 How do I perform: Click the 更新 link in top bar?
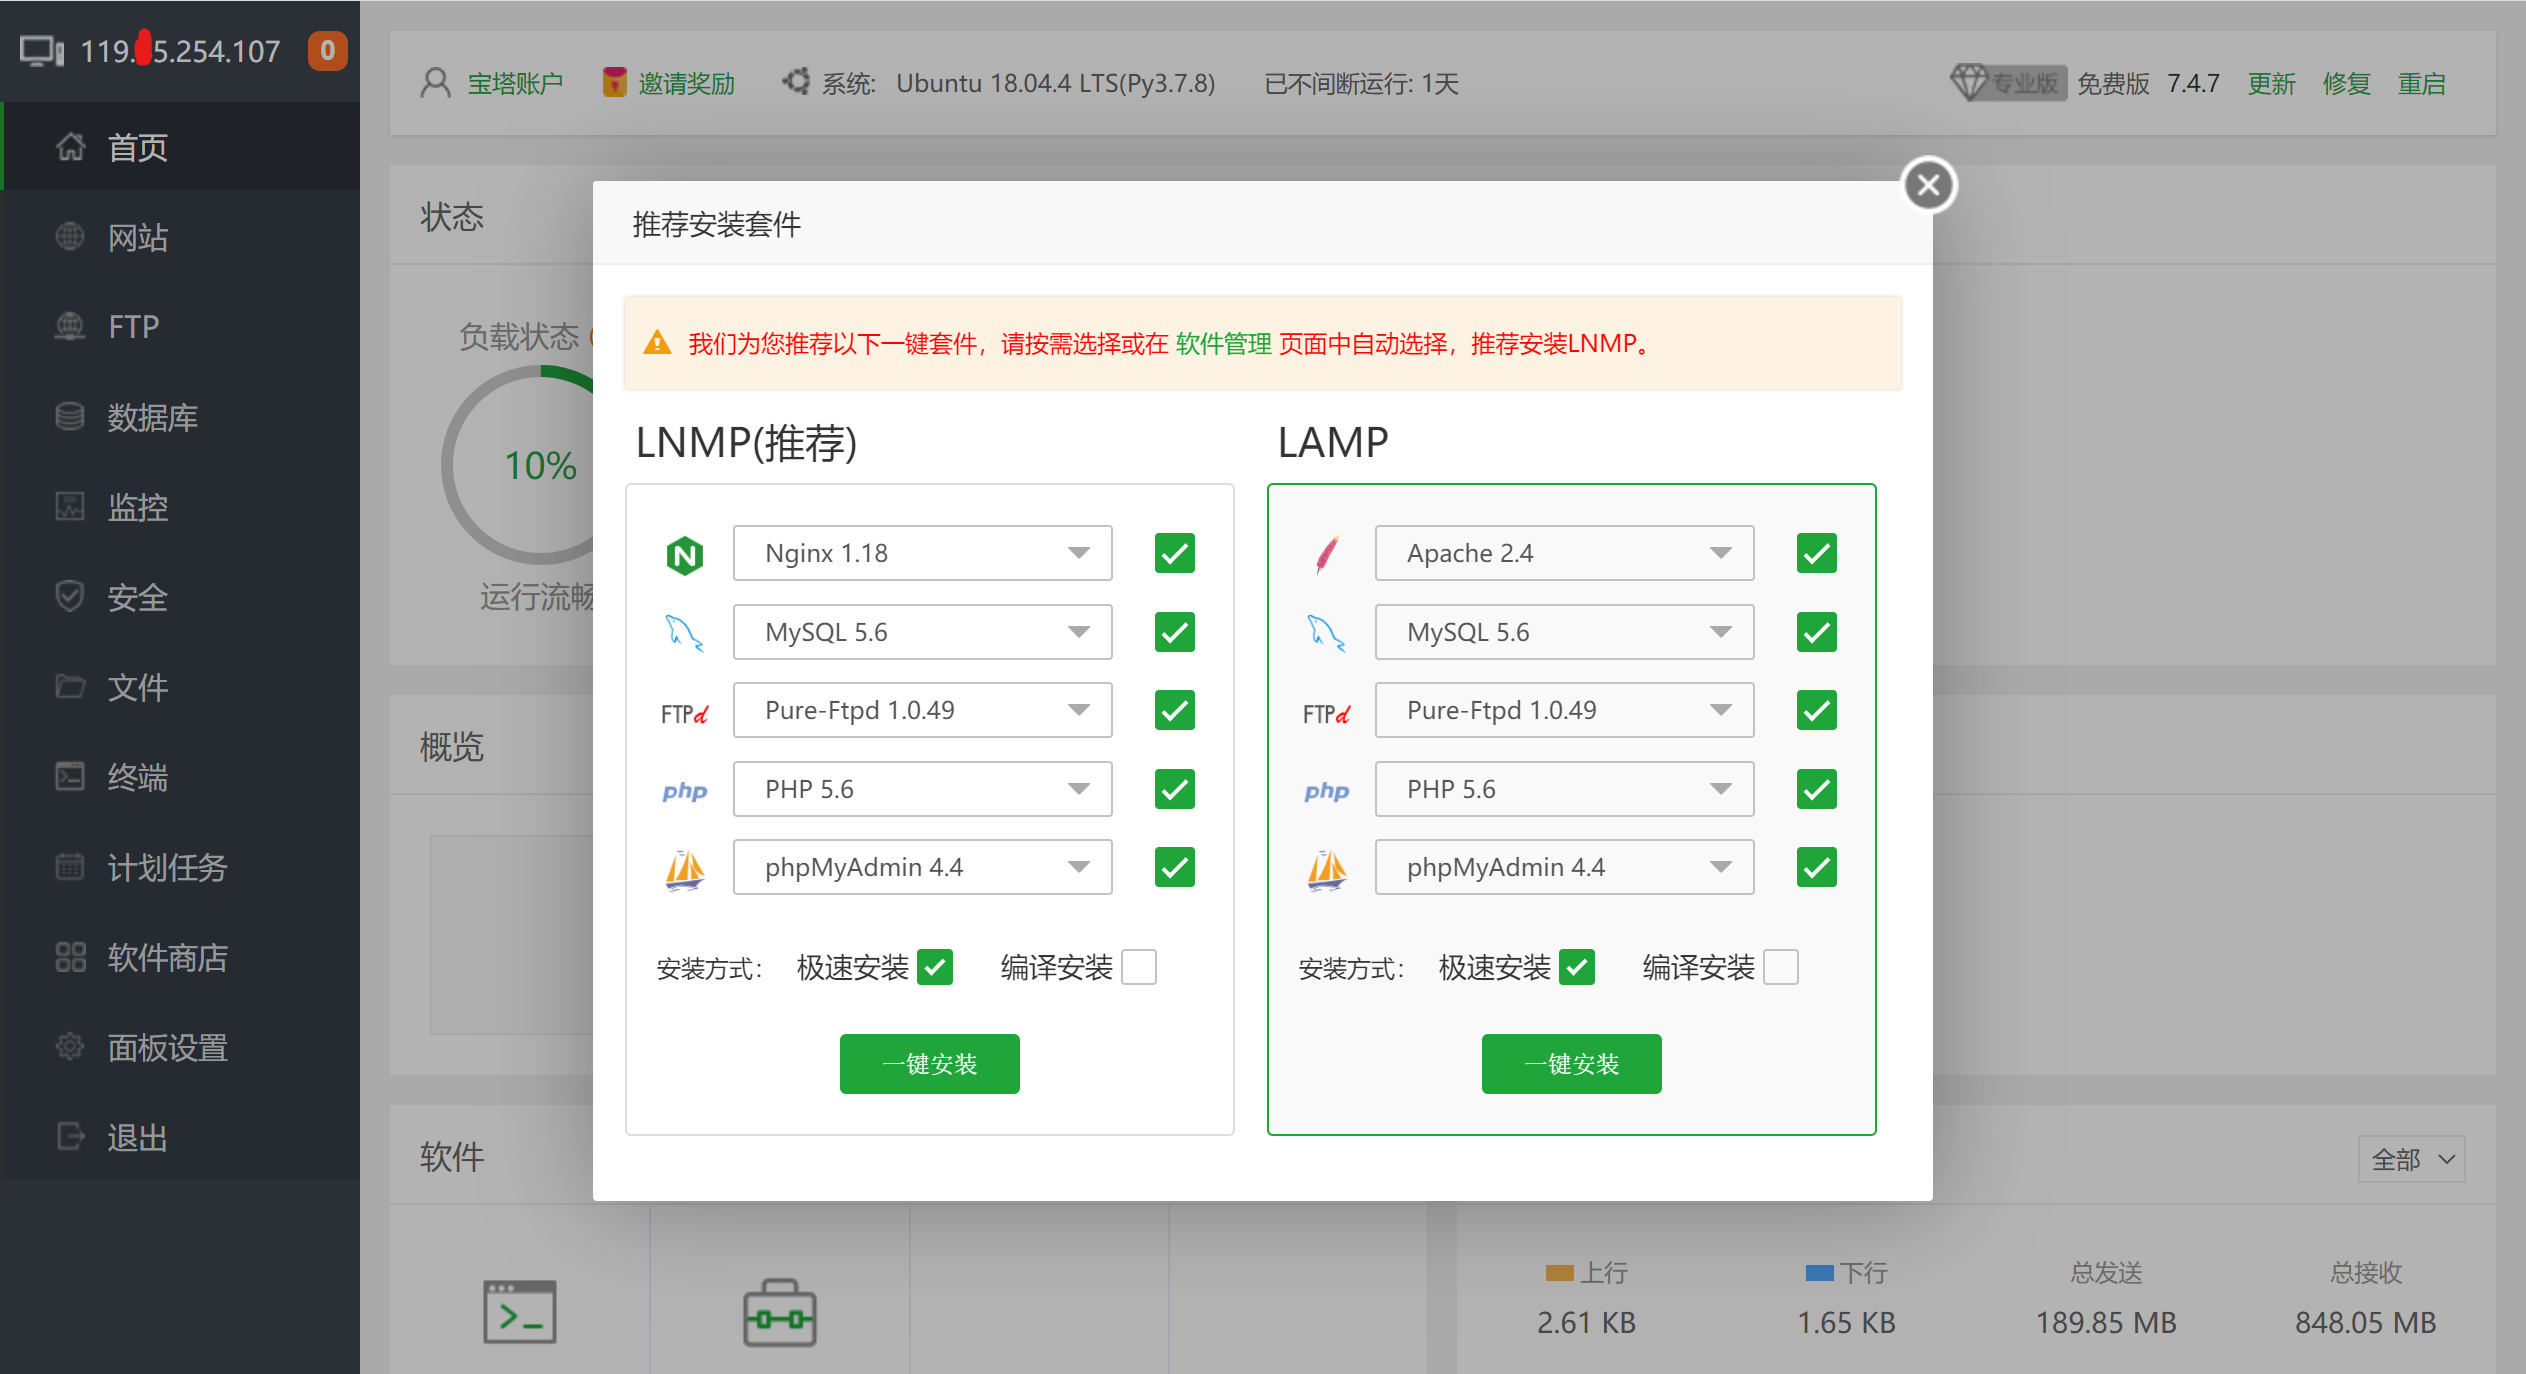[2271, 83]
